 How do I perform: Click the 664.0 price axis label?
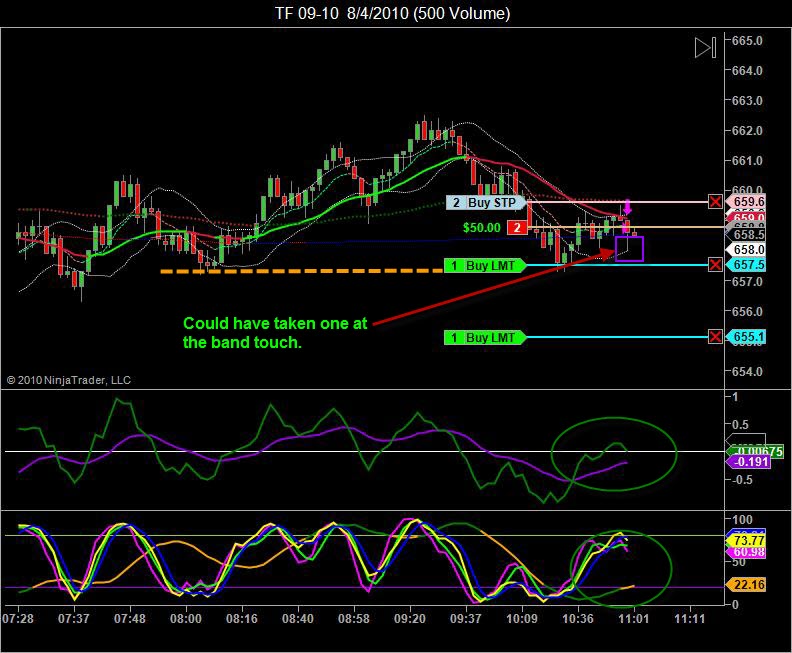coord(748,71)
